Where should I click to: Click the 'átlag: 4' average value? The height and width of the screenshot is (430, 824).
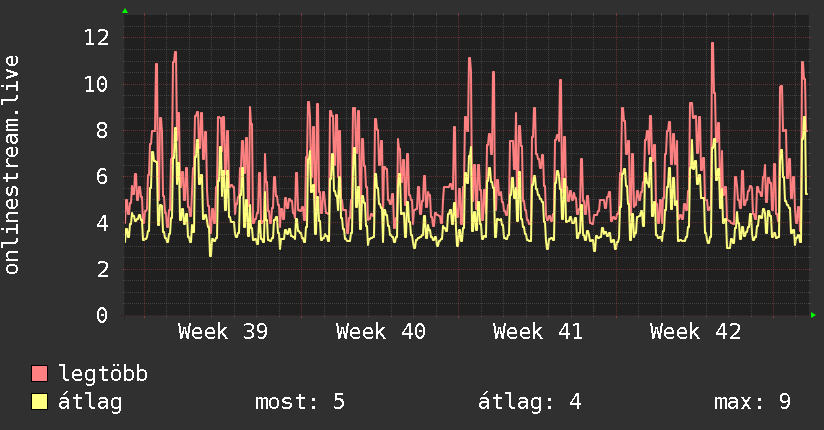pos(530,402)
